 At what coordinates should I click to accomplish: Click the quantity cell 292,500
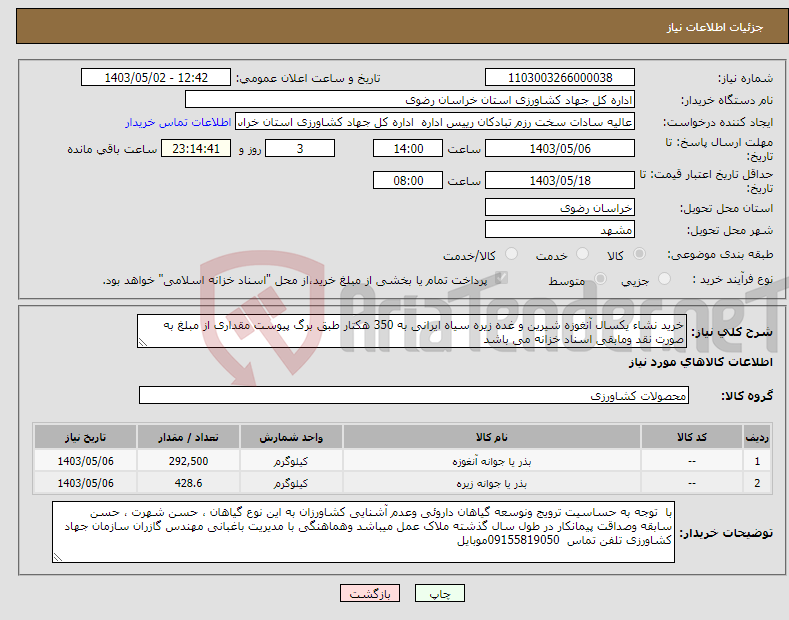coord(188,461)
